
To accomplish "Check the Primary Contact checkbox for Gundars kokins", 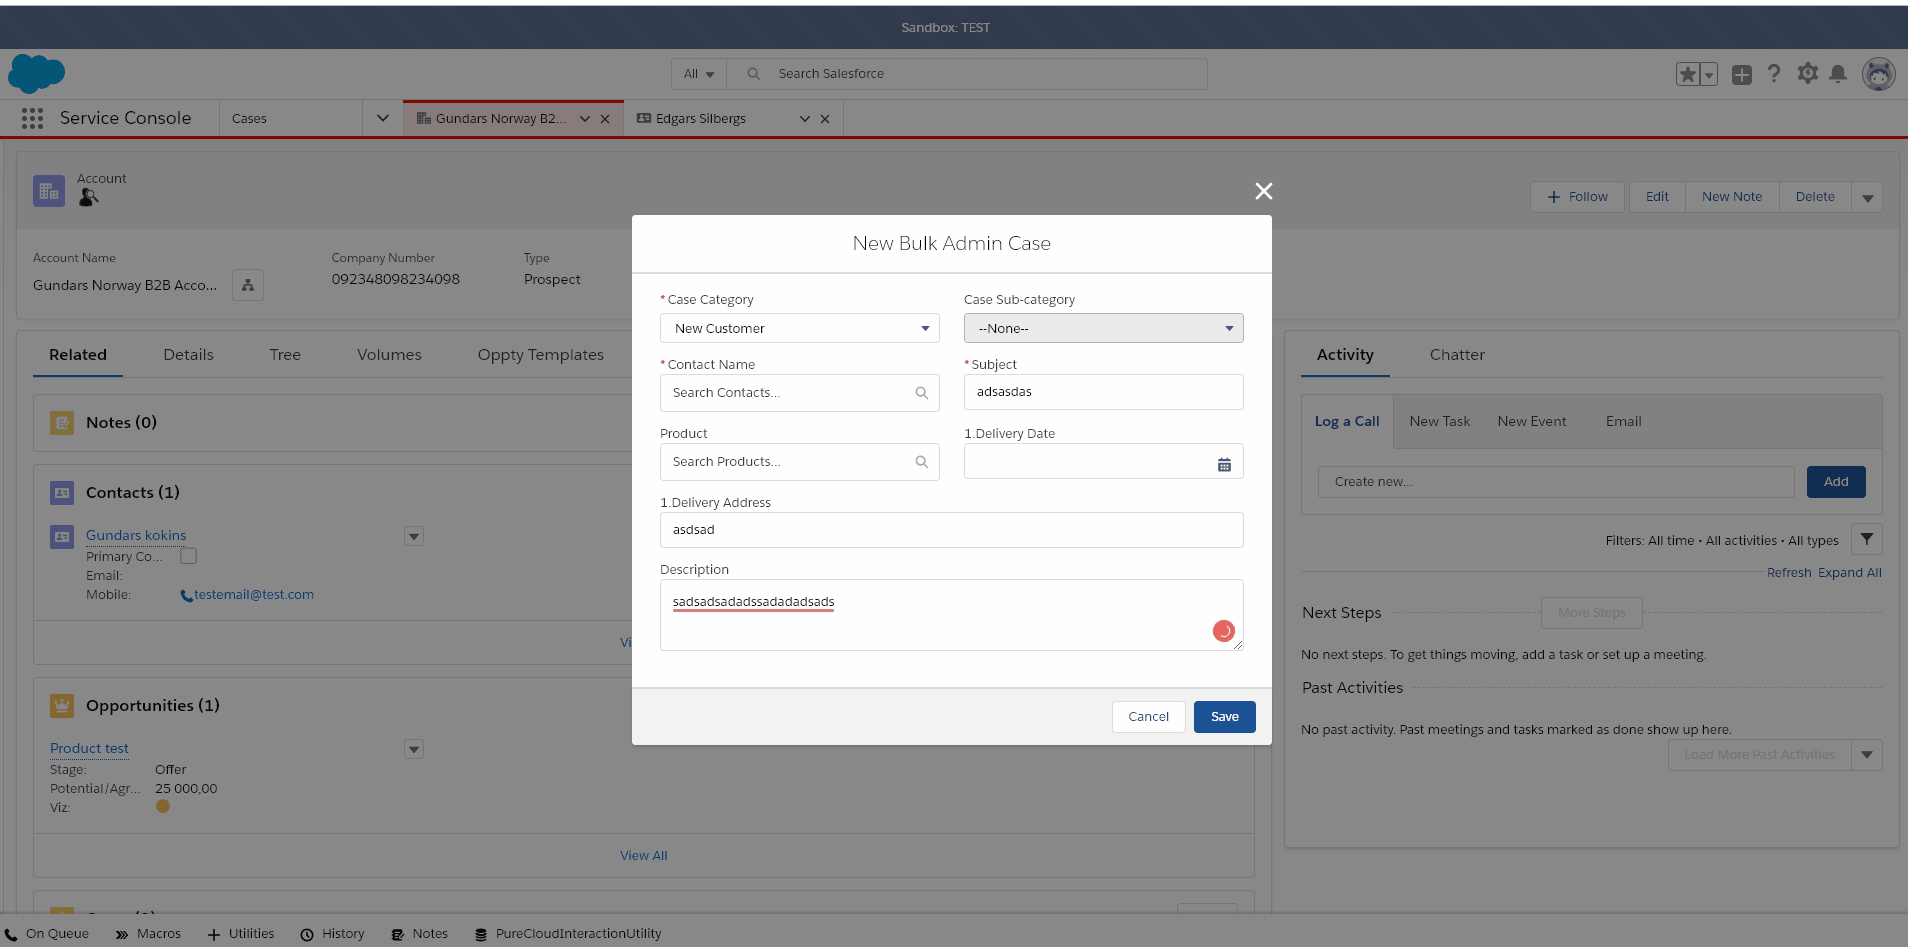I will [187, 556].
